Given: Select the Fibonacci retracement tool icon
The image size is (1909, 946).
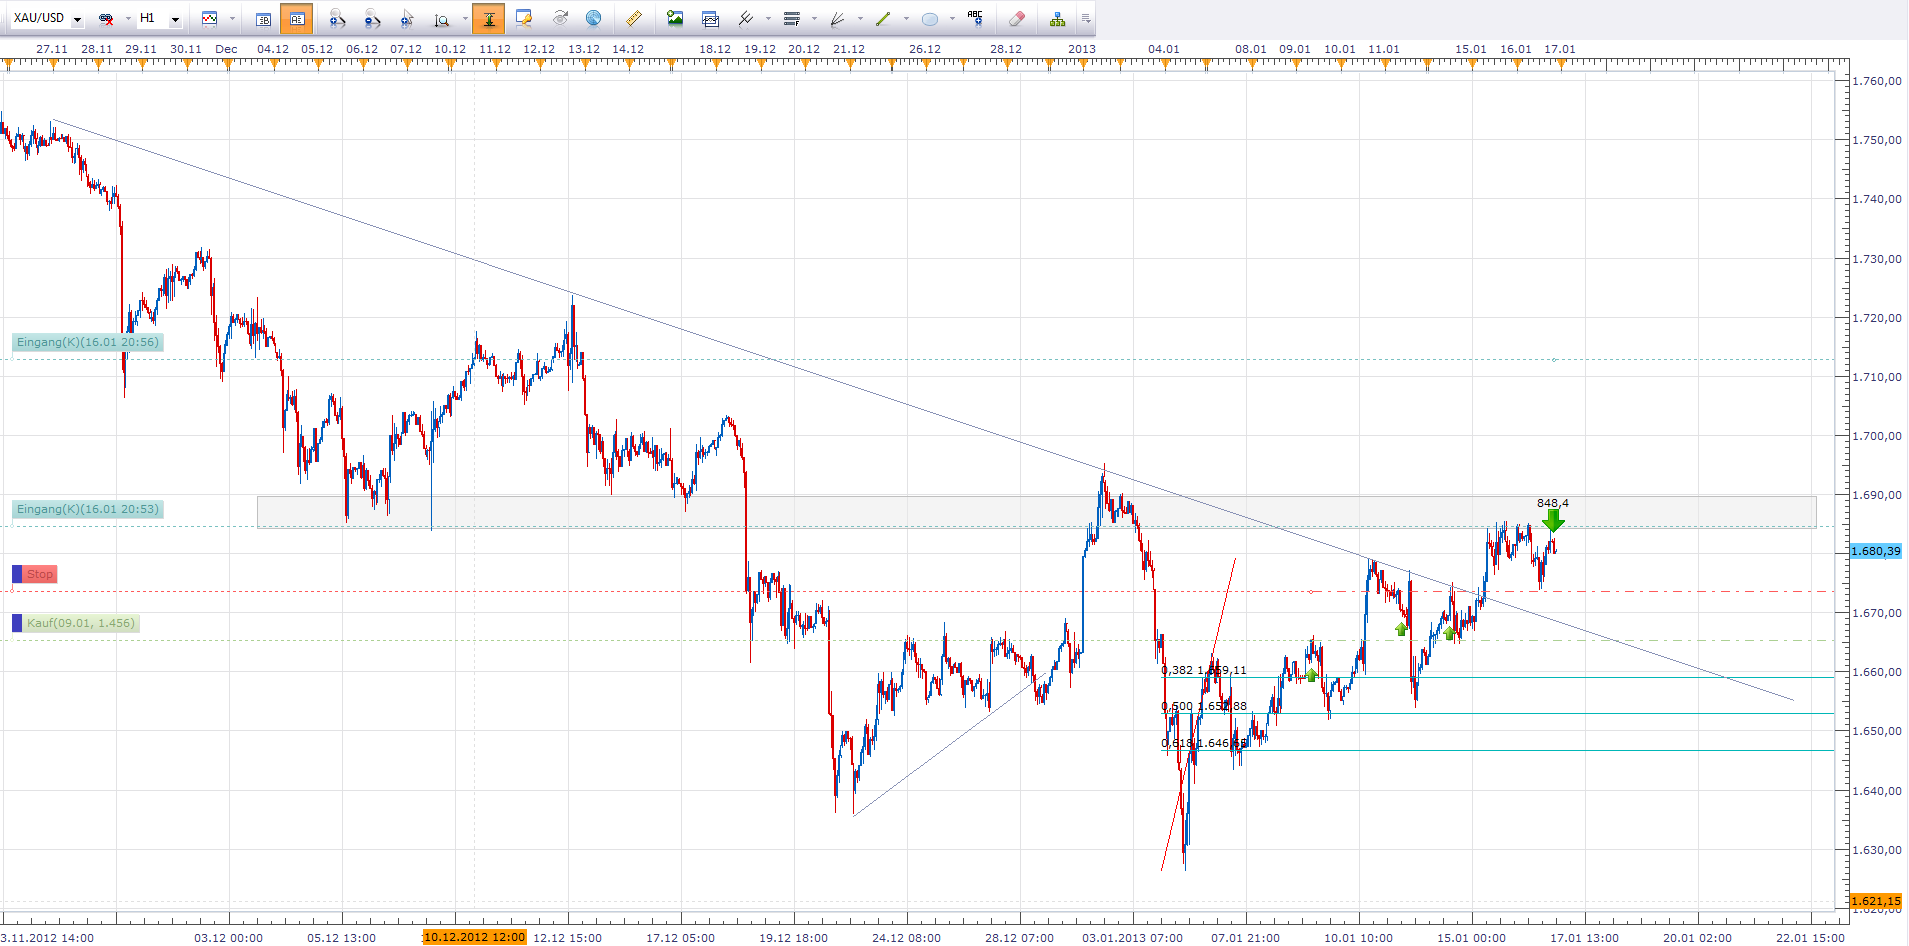Looking at the screenshot, I should [792, 19].
